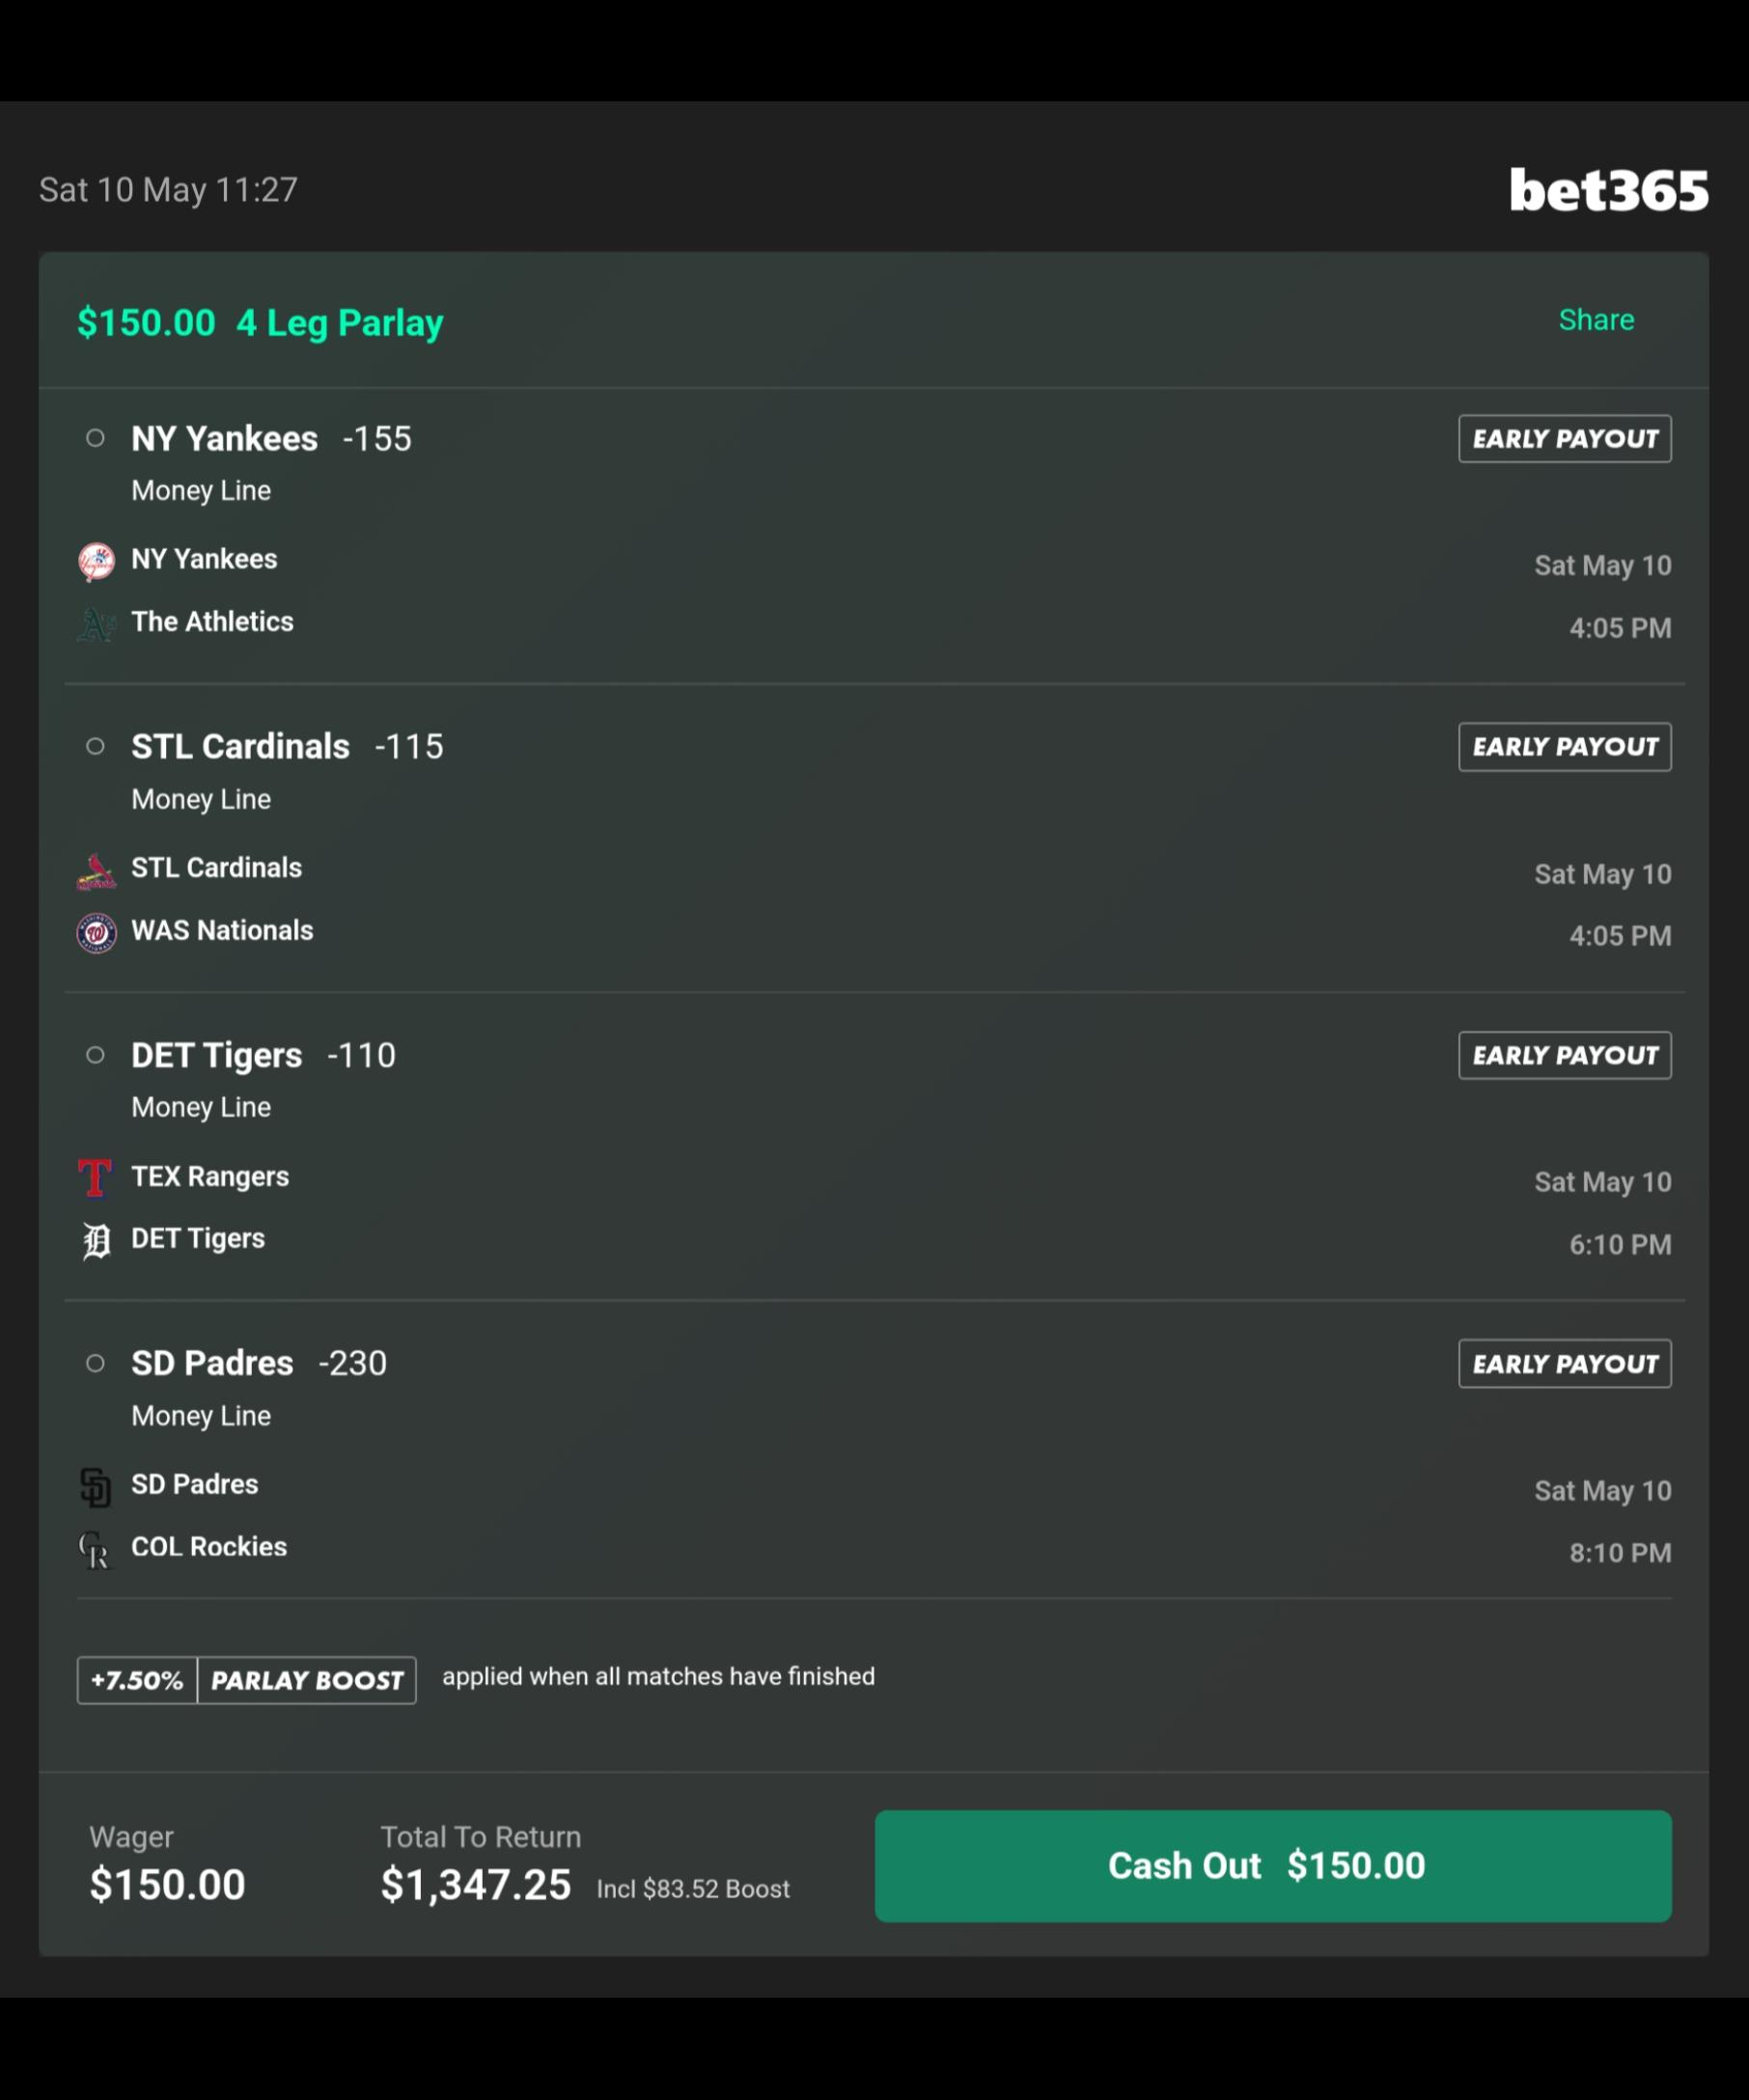
Task: Select the DET Tigers -110 leg circle
Action: (x=95, y=1055)
